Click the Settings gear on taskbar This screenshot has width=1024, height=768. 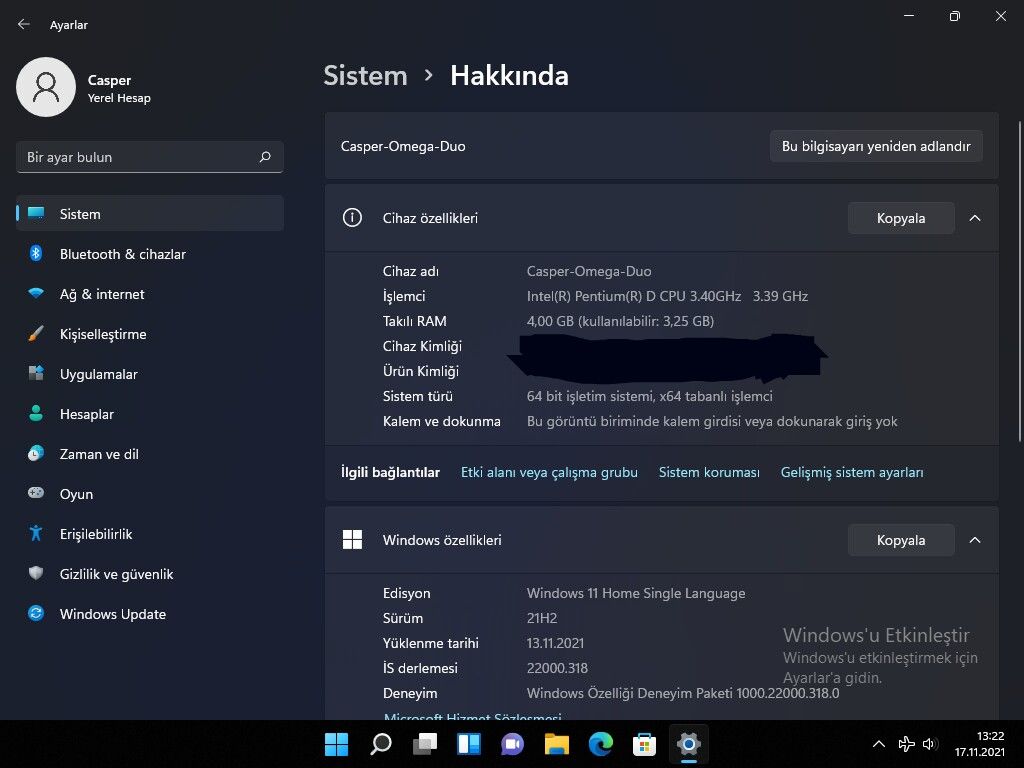tap(688, 744)
